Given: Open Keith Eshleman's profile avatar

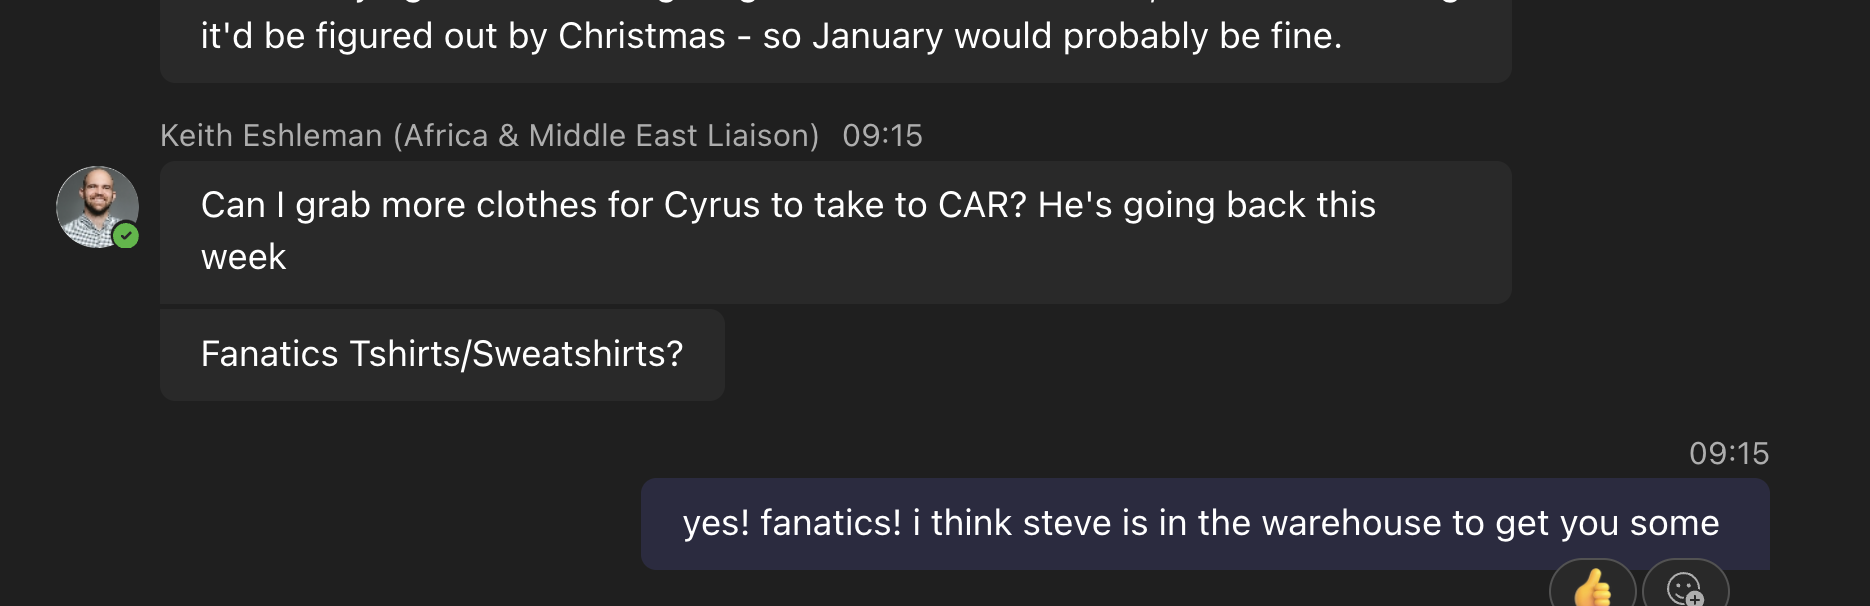Looking at the screenshot, I should (x=96, y=206).
